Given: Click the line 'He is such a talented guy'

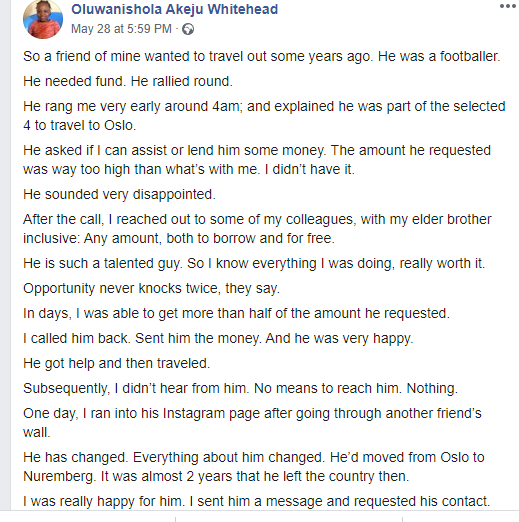Looking at the screenshot, I should click(x=254, y=263).
